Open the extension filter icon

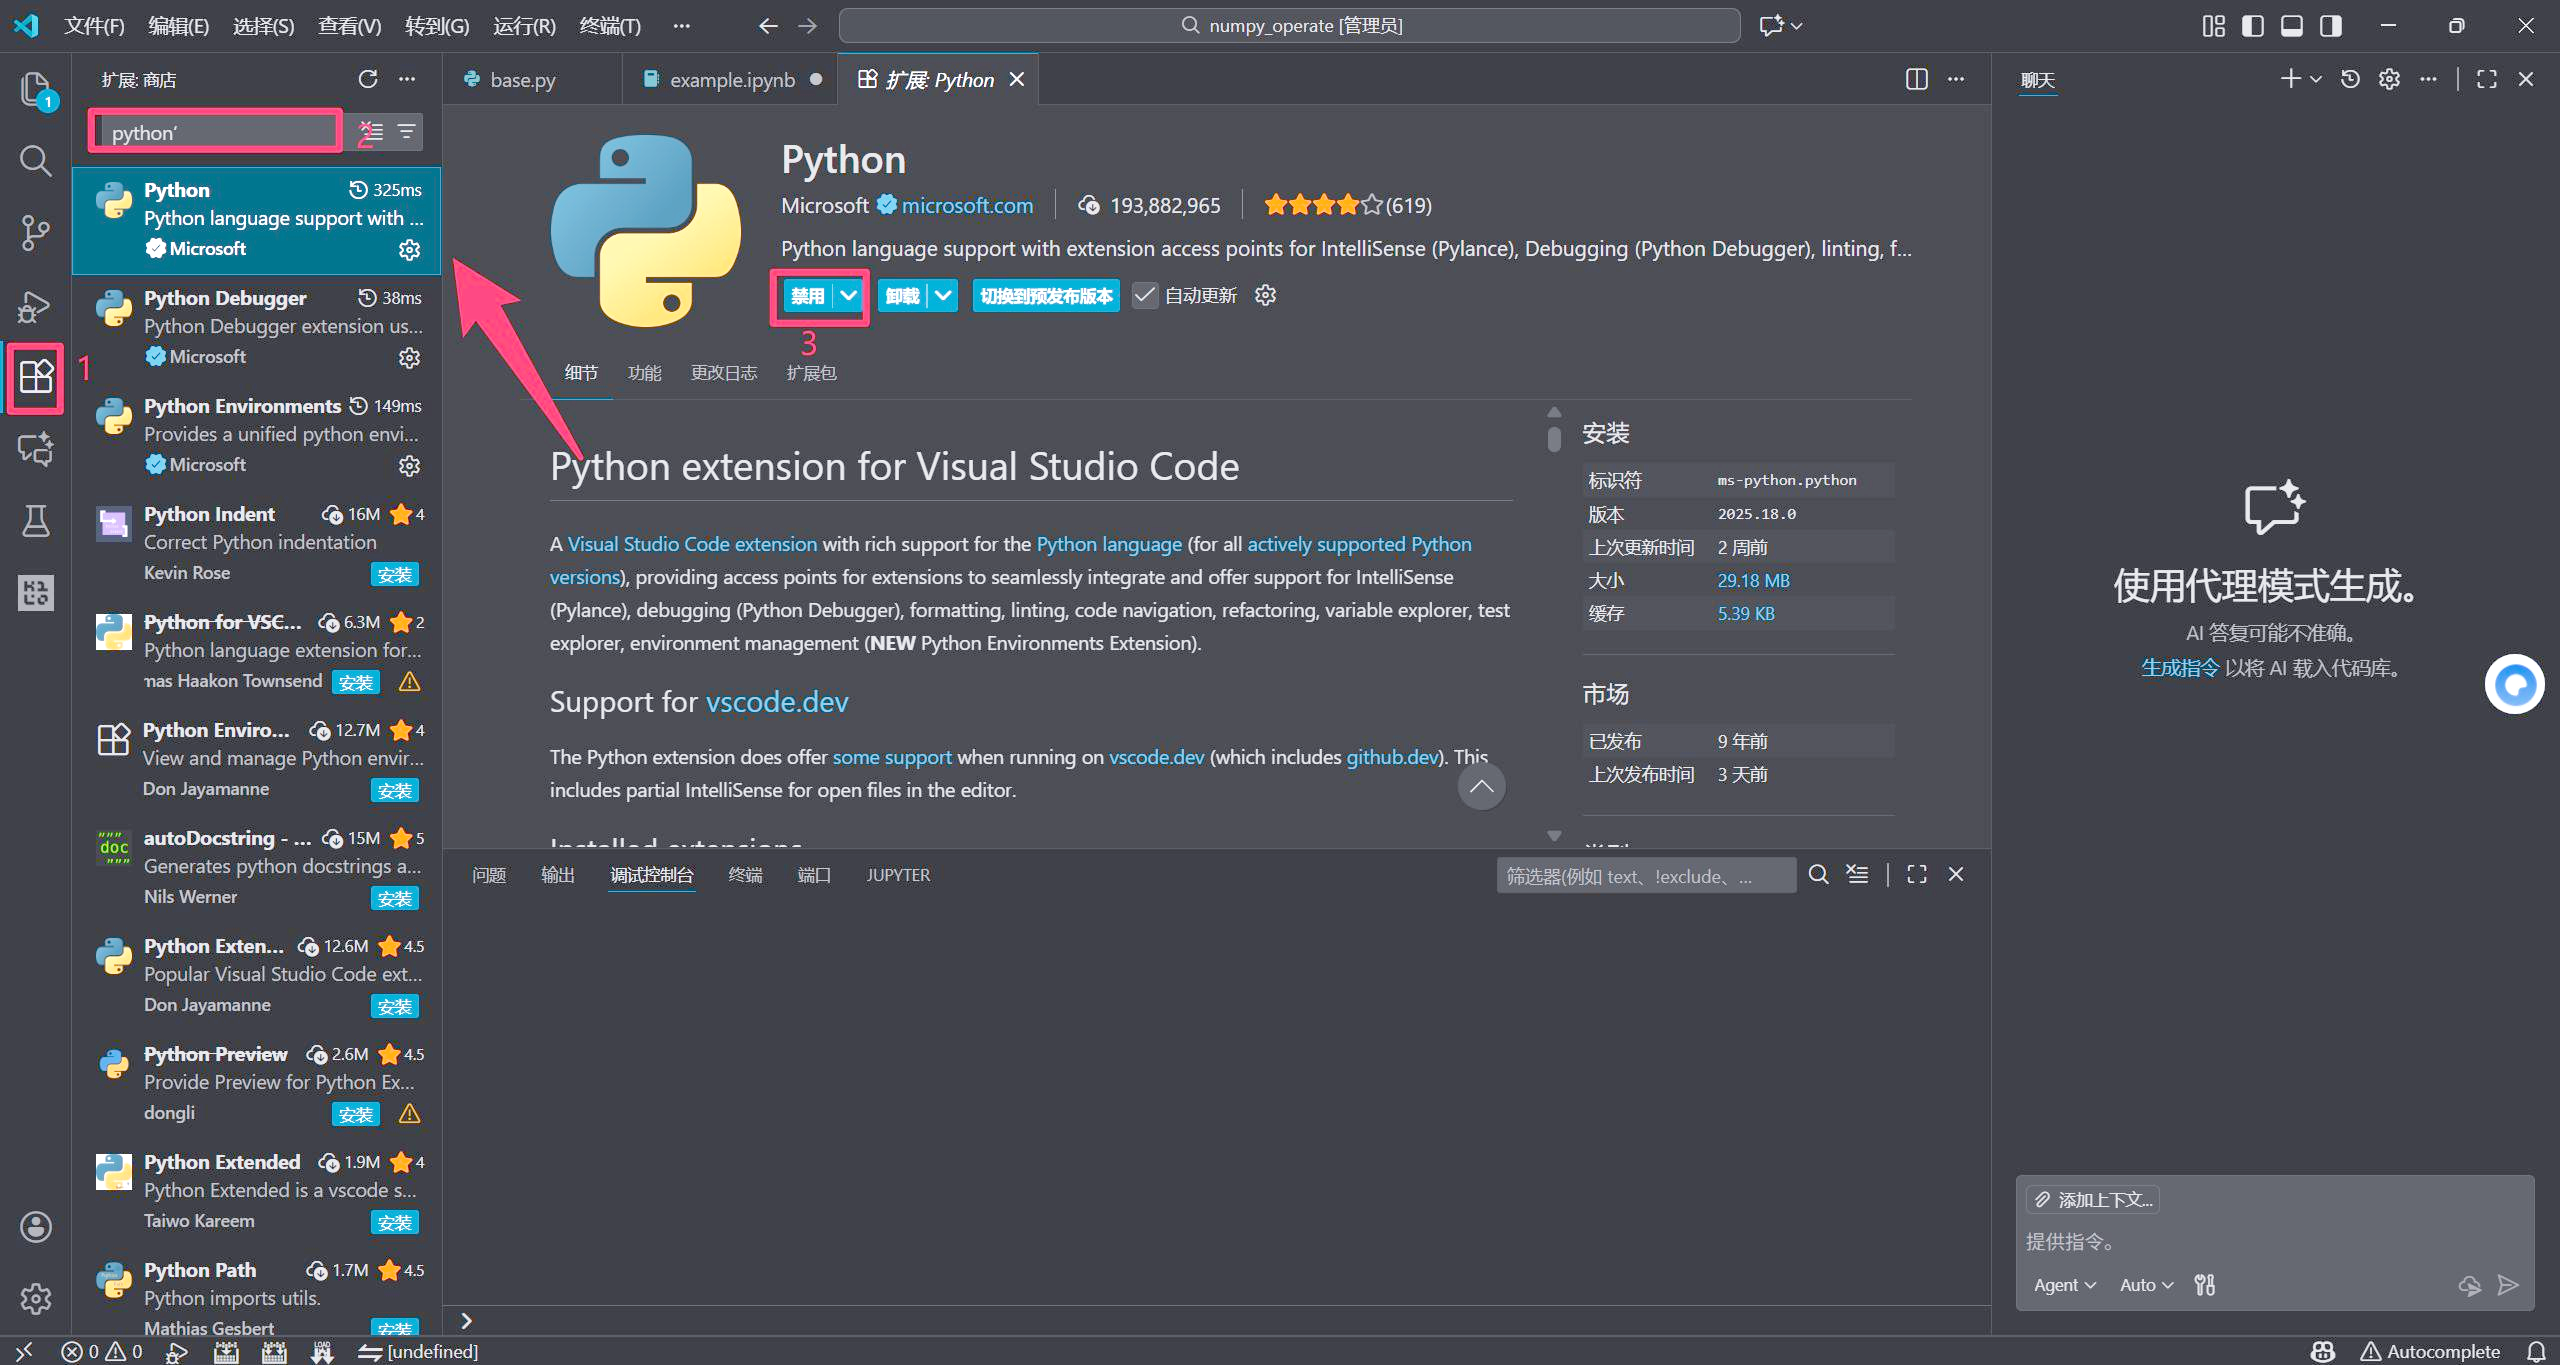tap(407, 132)
